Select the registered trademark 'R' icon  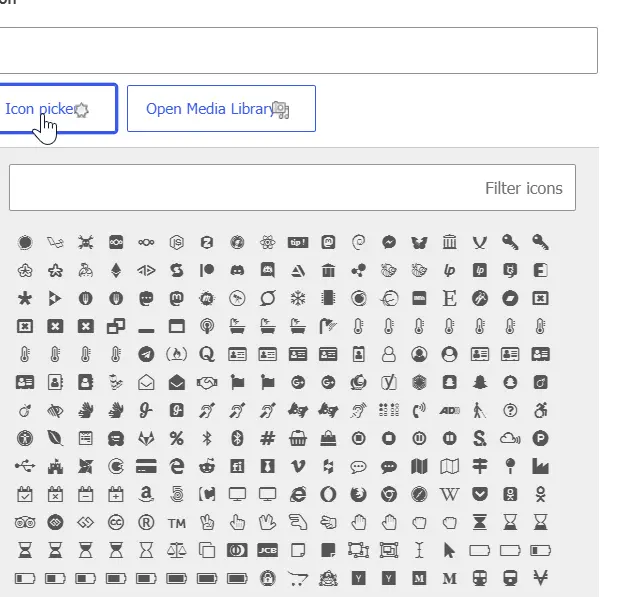(x=146, y=522)
